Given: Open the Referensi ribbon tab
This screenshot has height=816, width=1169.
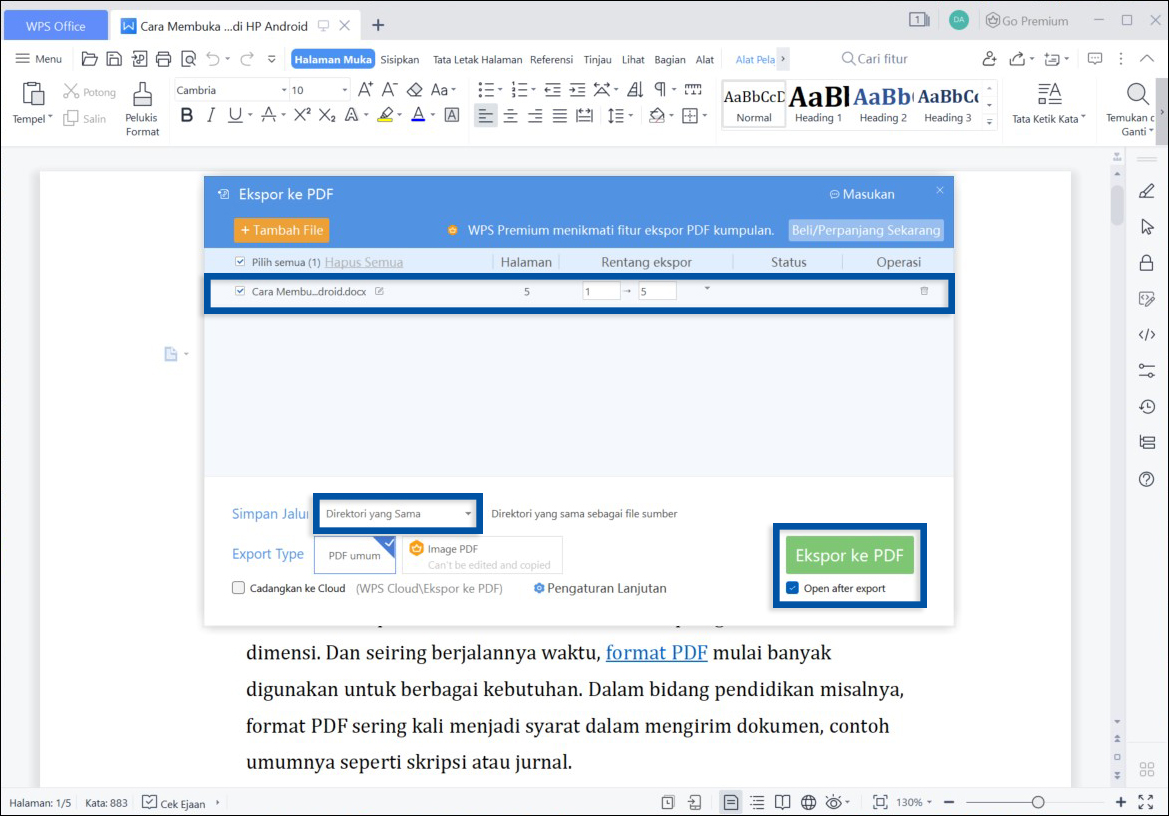Looking at the screenshot, I should point(551,59).
